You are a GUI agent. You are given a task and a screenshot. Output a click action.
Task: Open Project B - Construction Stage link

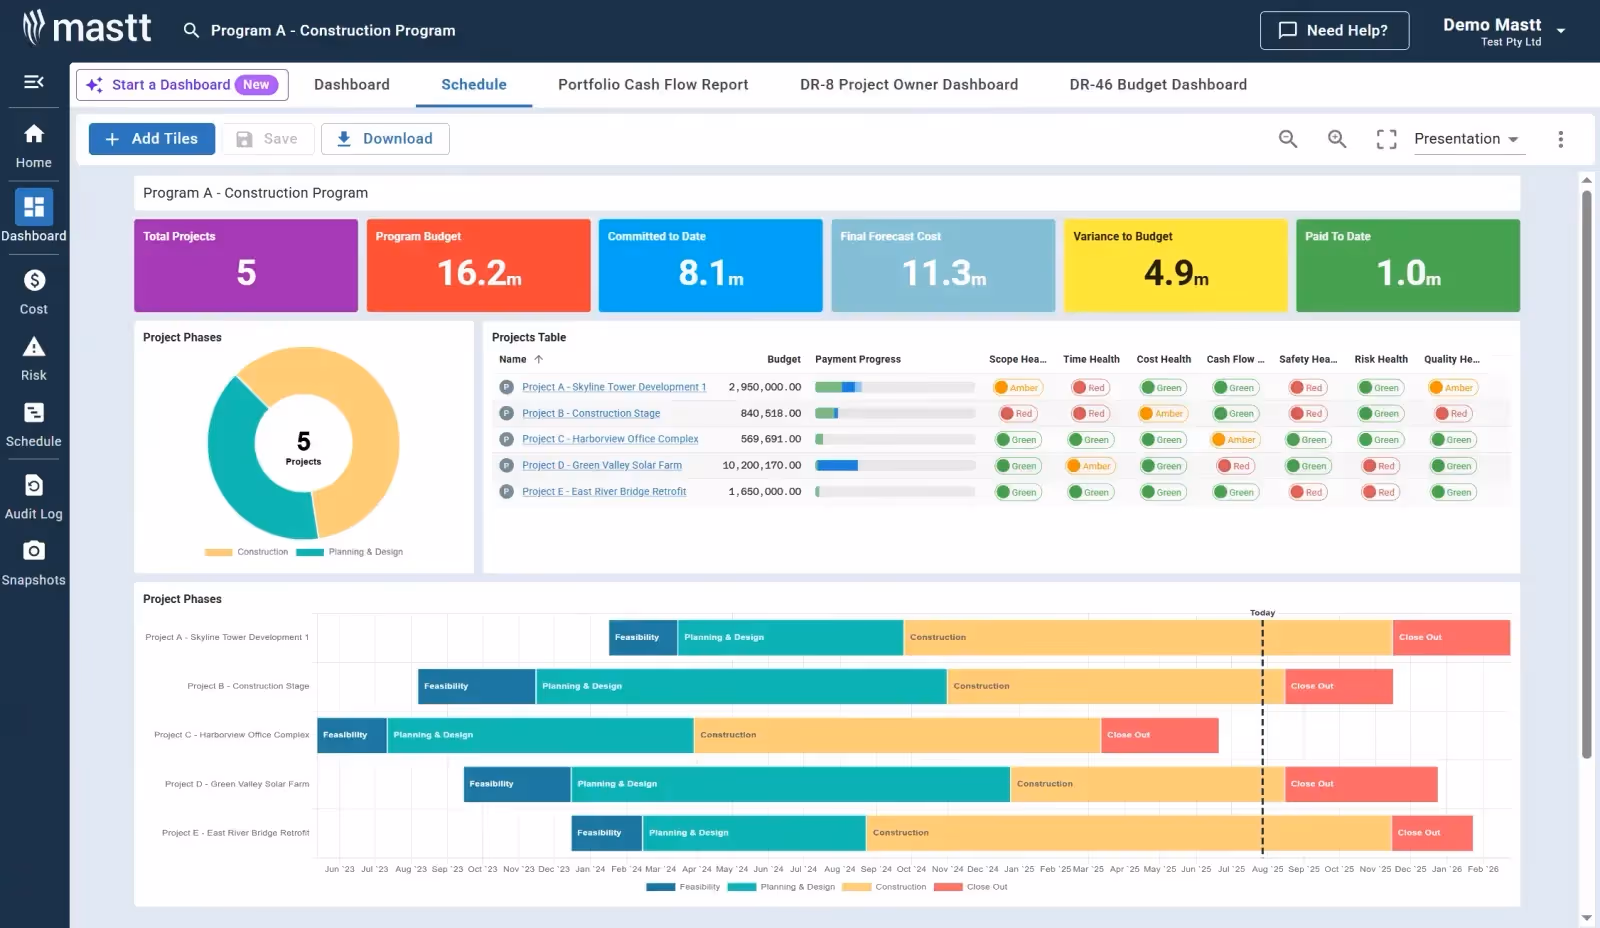click(x=591, y=413)
